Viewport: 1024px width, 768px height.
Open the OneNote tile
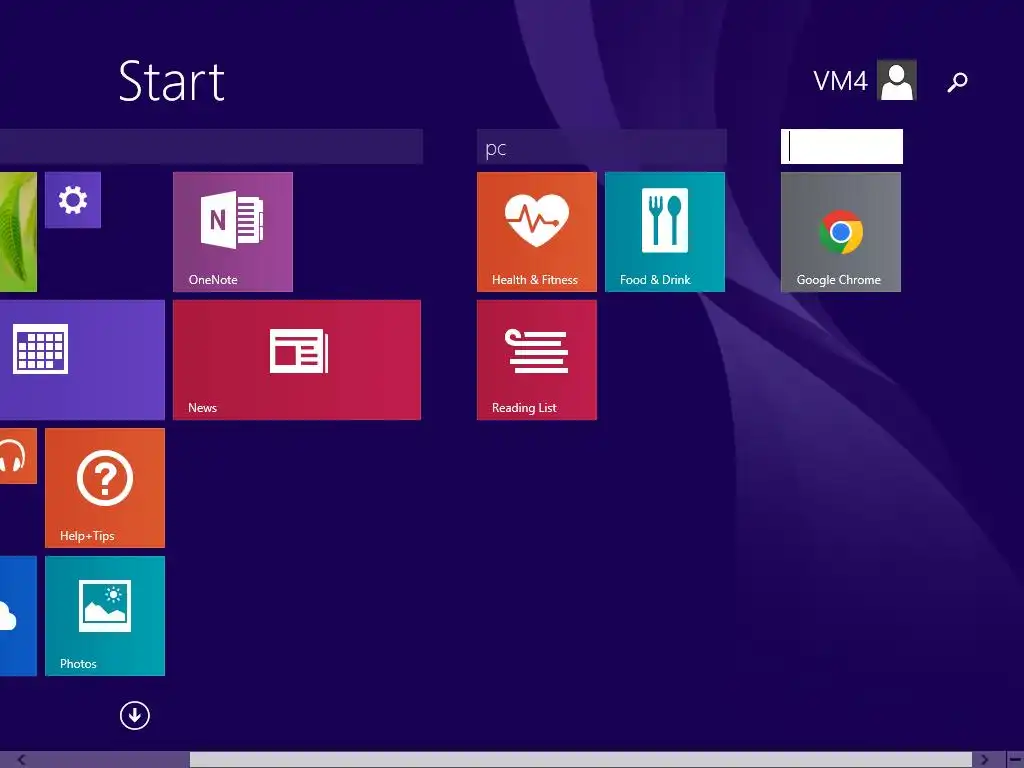(x=232, y=232)
